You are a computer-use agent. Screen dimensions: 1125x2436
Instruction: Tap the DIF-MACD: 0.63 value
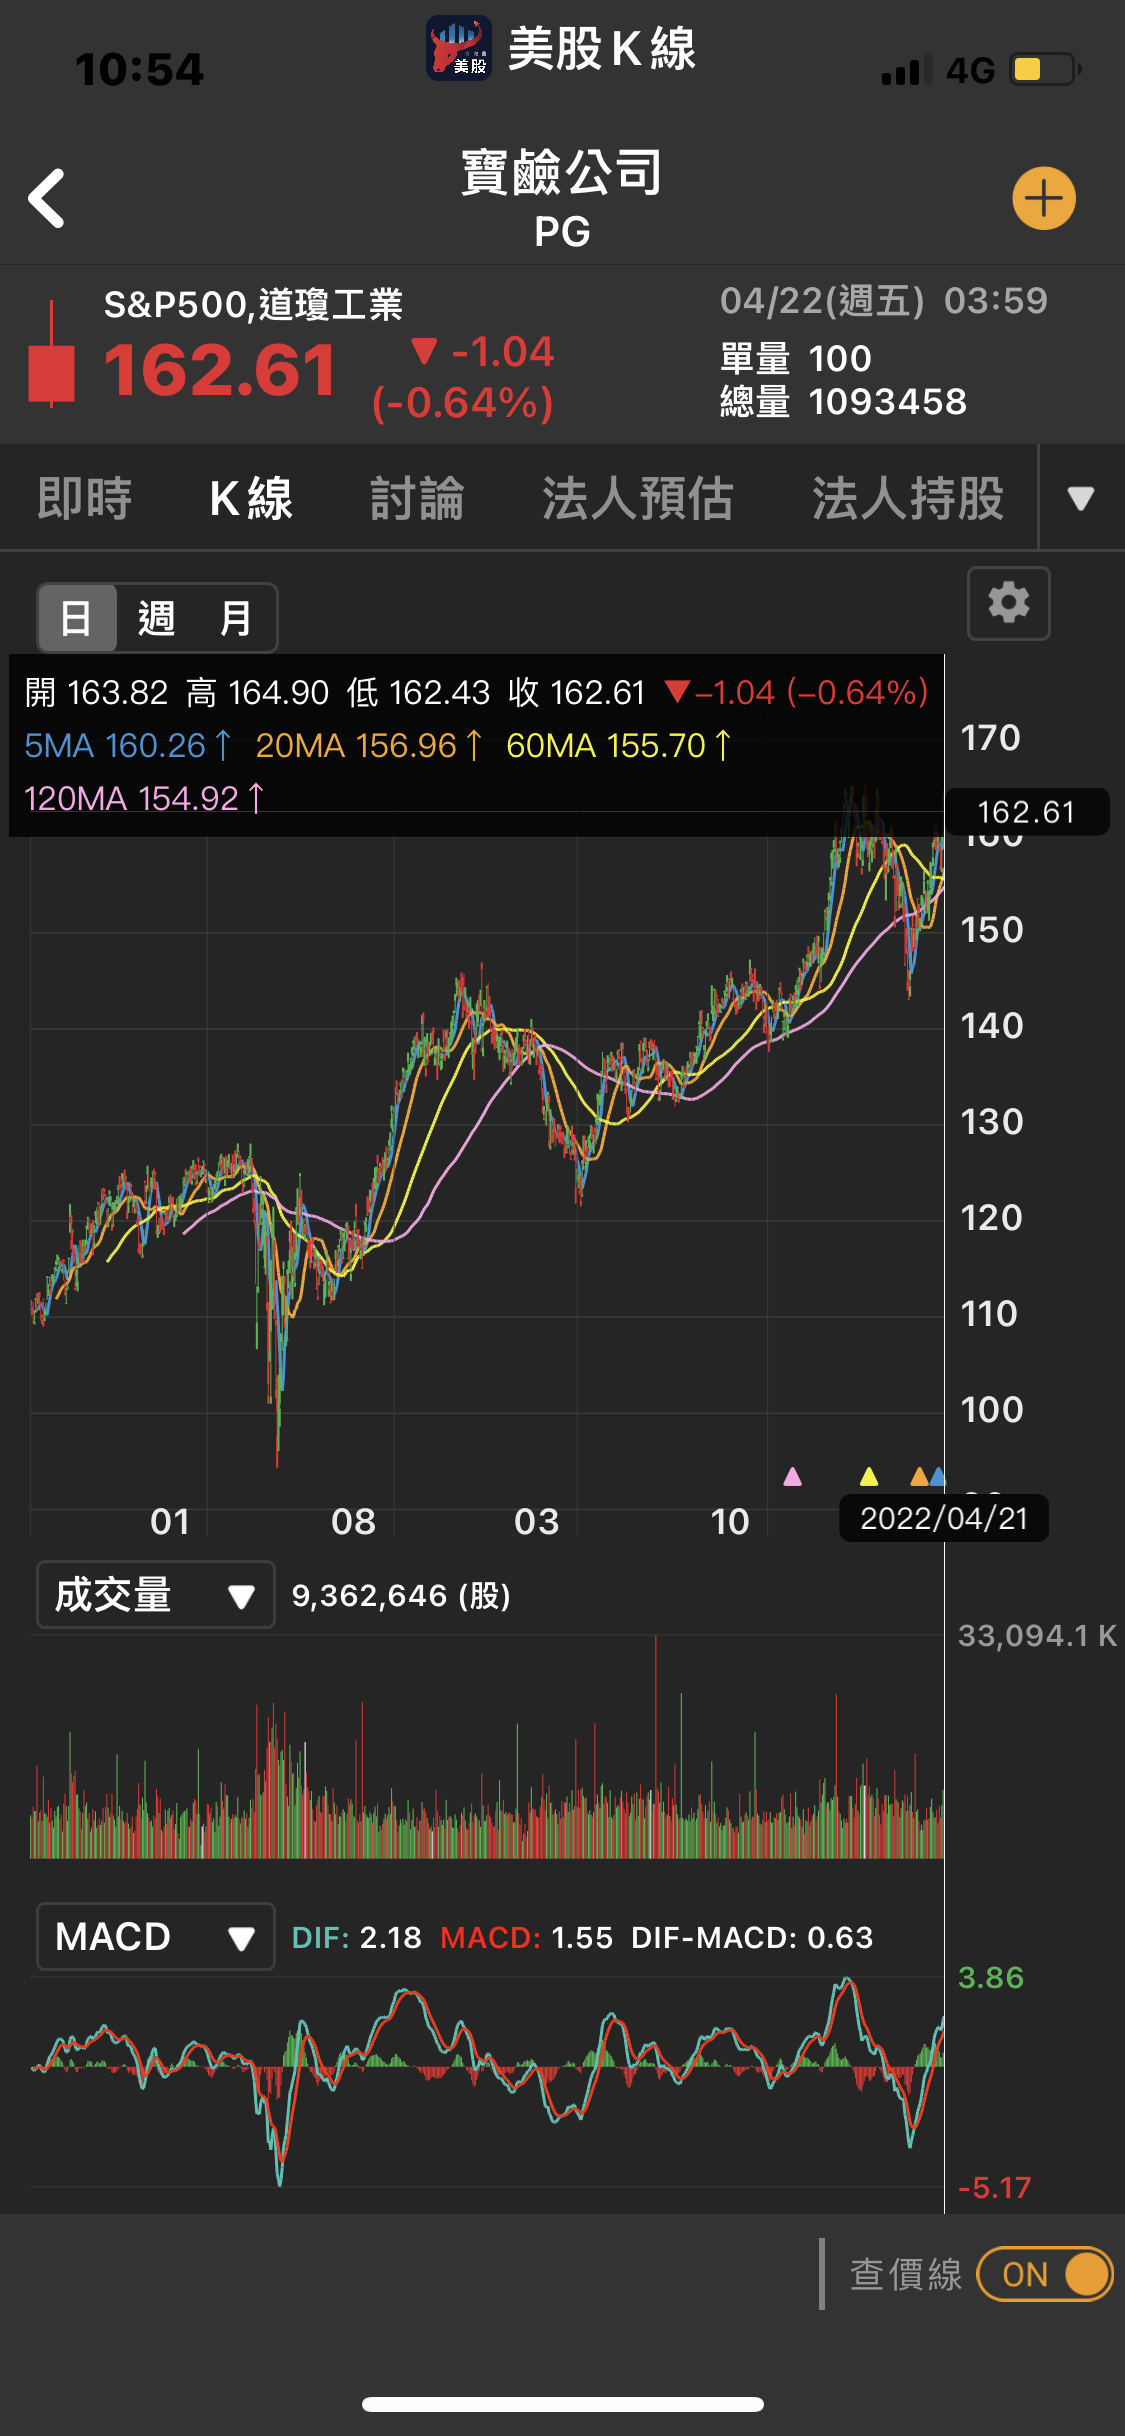pos(753,1938)
